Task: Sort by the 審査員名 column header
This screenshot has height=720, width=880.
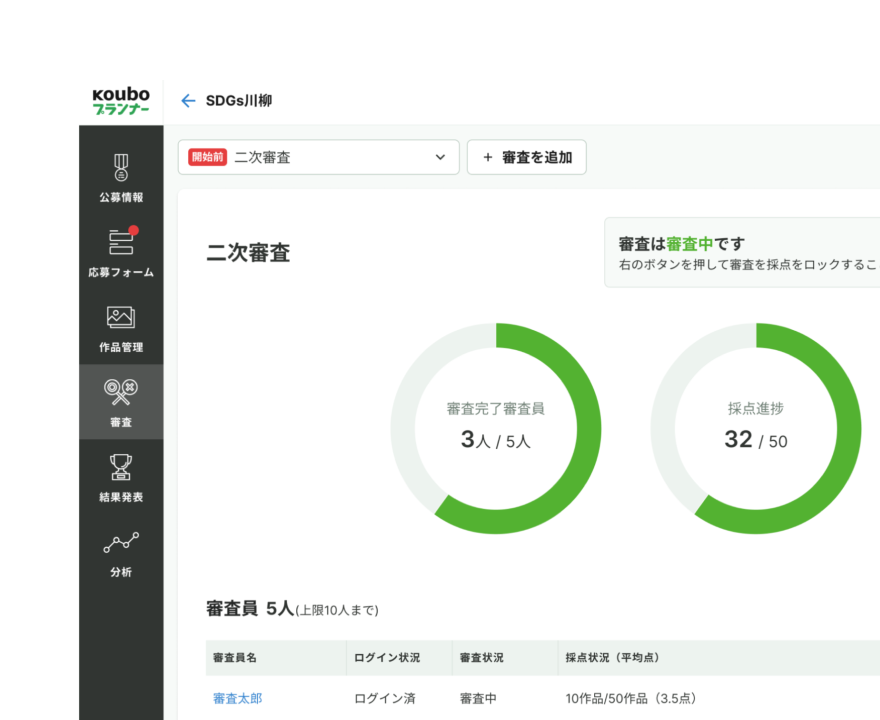Action: coord(235,658)
